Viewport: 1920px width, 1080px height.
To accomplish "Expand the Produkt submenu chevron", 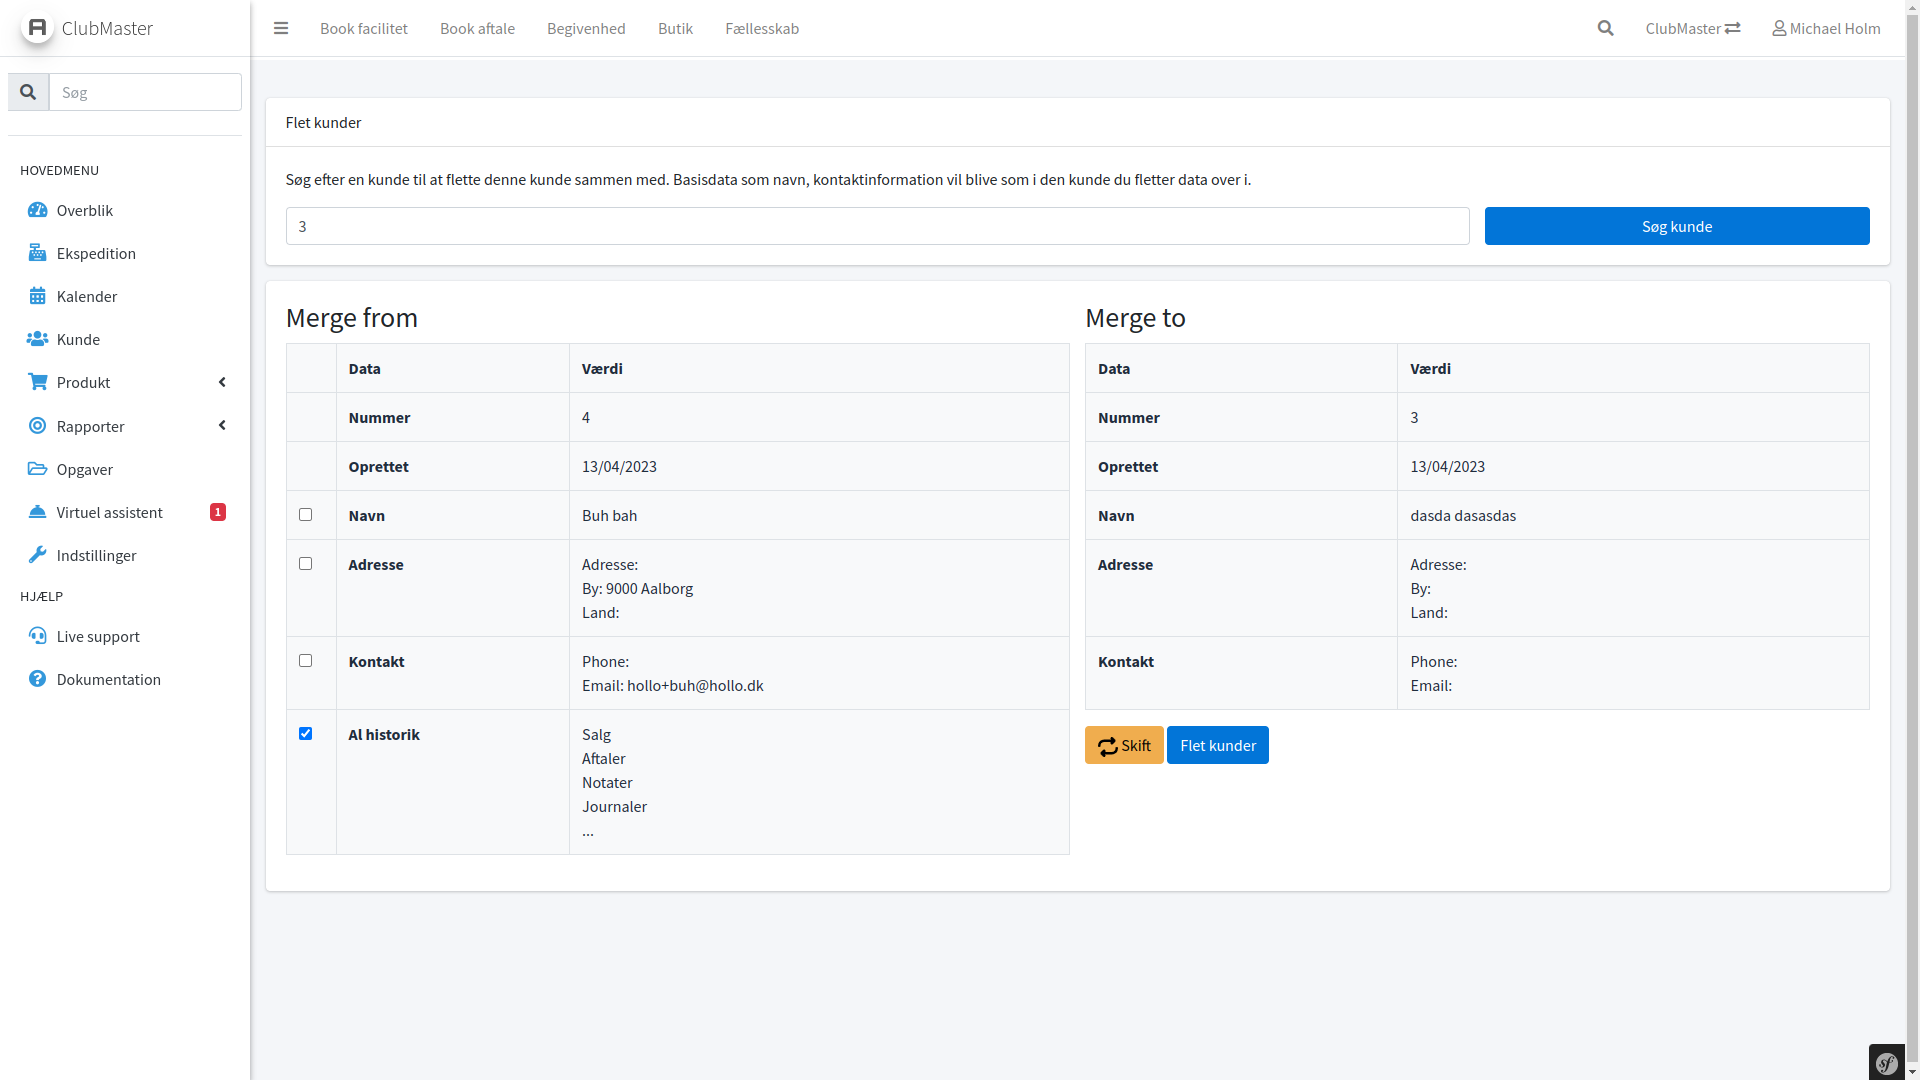I will tap(222, 382).
